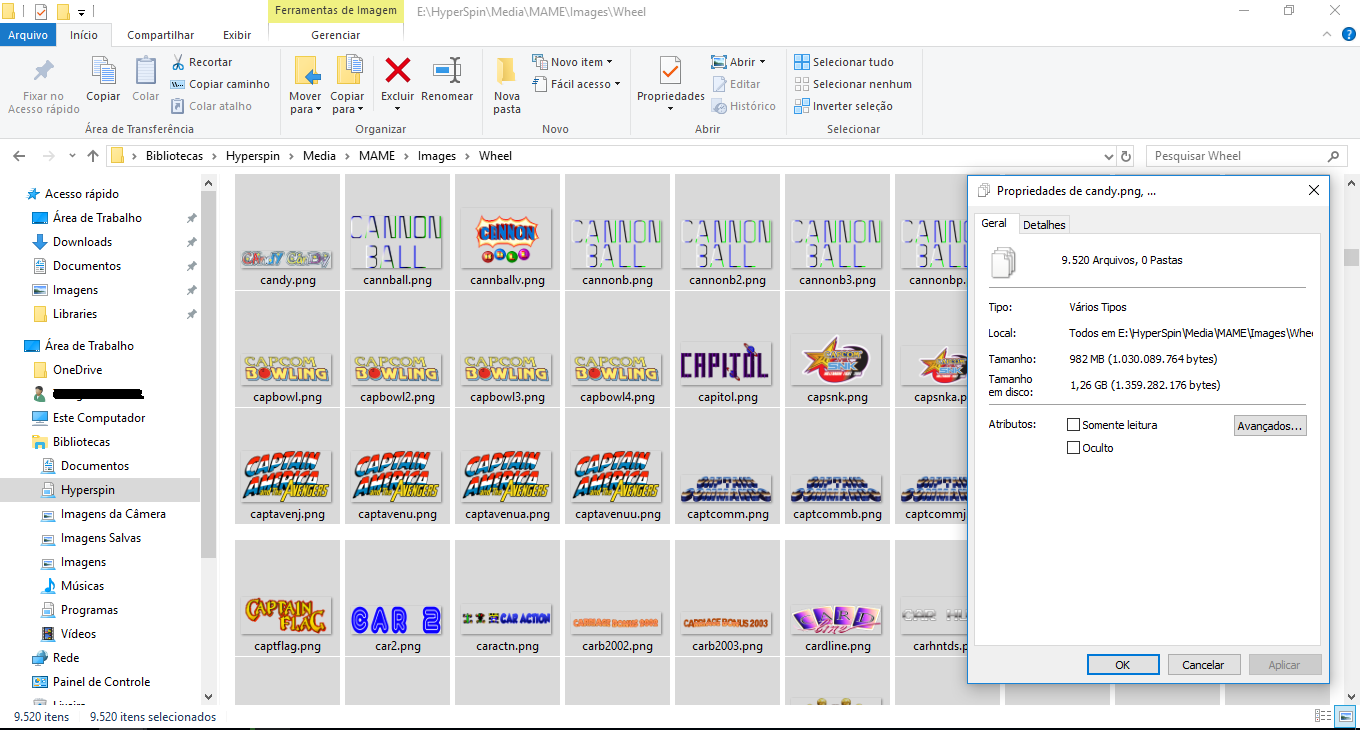Click OK in the properties dialog
1360x730 pixels.
[x=1123, y=665]
